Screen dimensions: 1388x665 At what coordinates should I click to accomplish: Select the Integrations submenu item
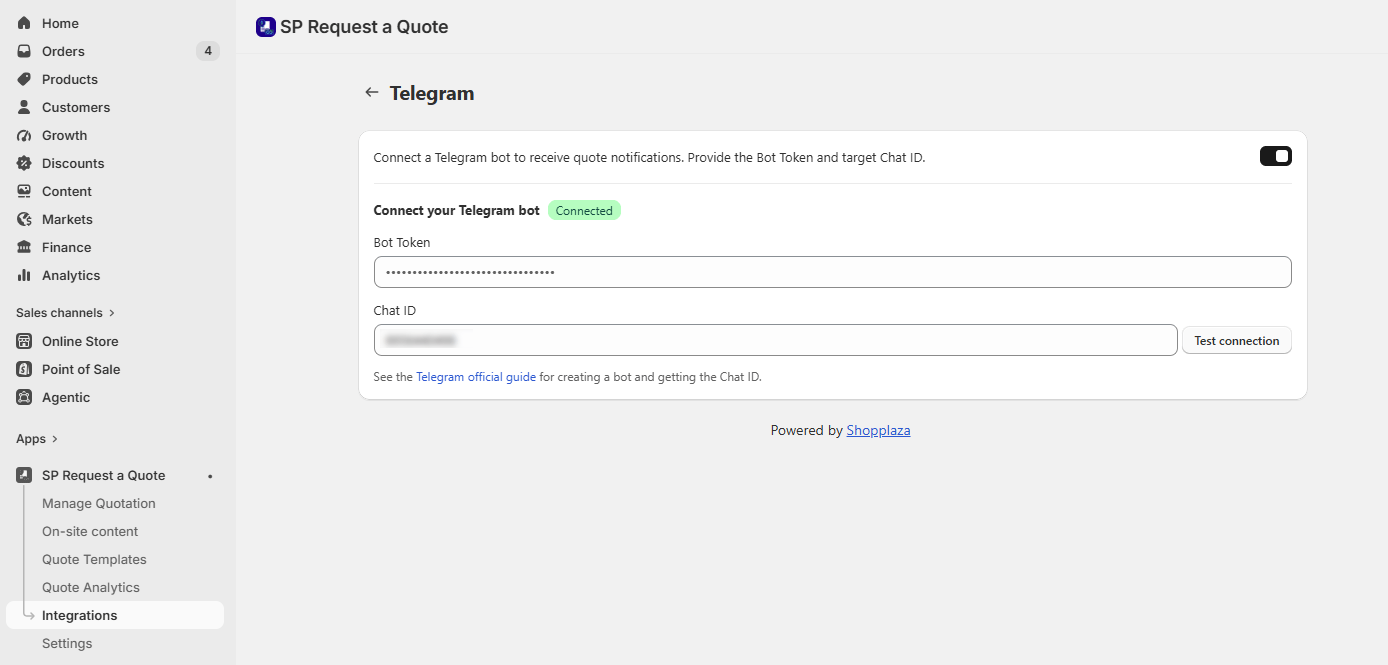tap(115, 615)
